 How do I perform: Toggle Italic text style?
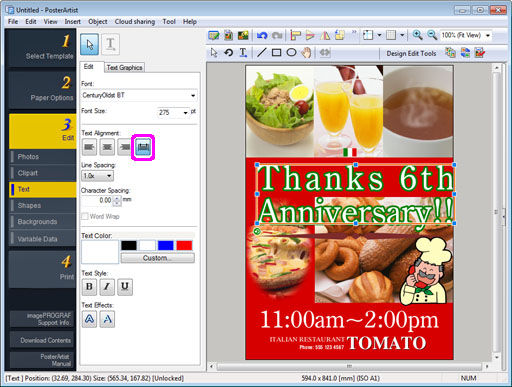[107, 287]
